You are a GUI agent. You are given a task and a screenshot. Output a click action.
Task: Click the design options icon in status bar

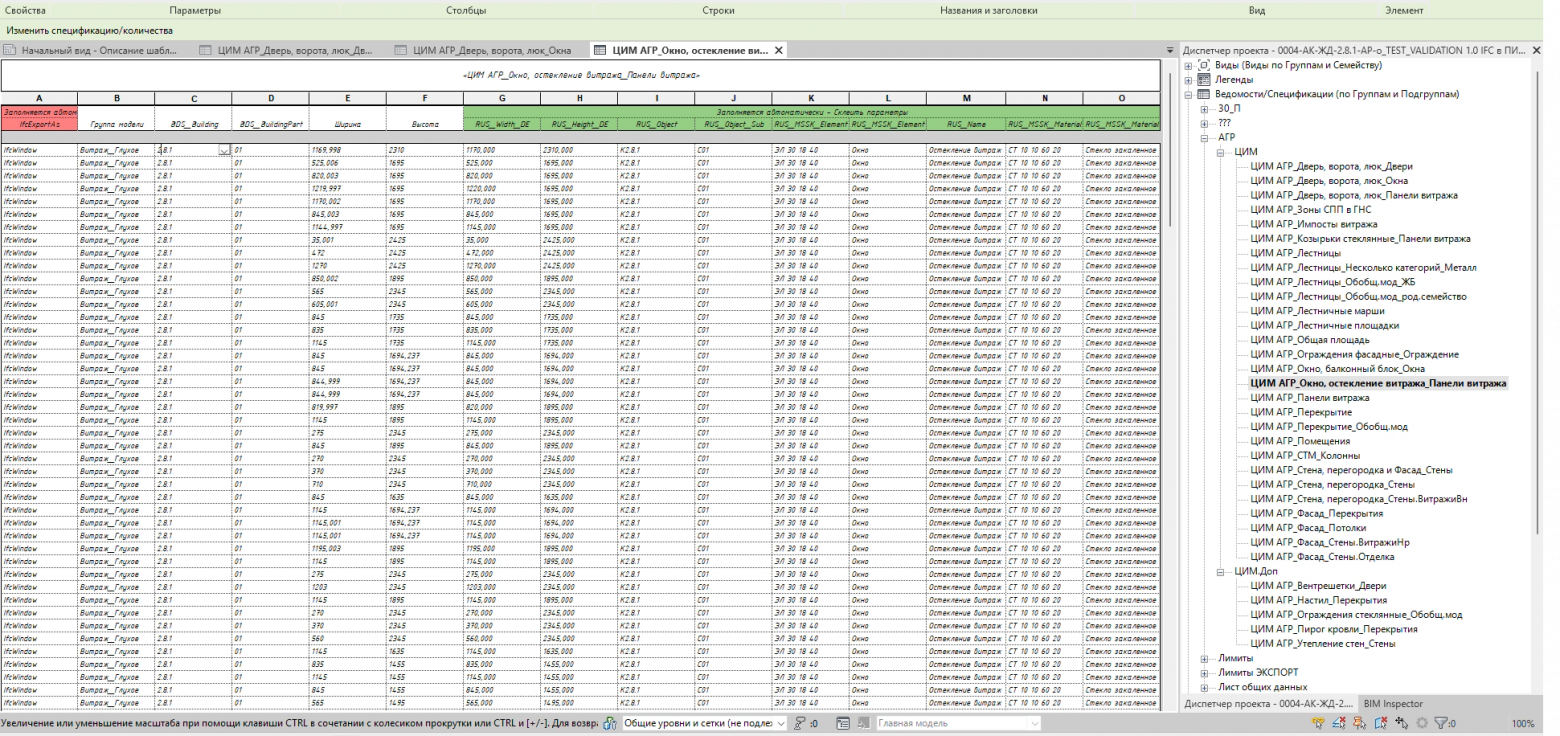click(843, 723)
